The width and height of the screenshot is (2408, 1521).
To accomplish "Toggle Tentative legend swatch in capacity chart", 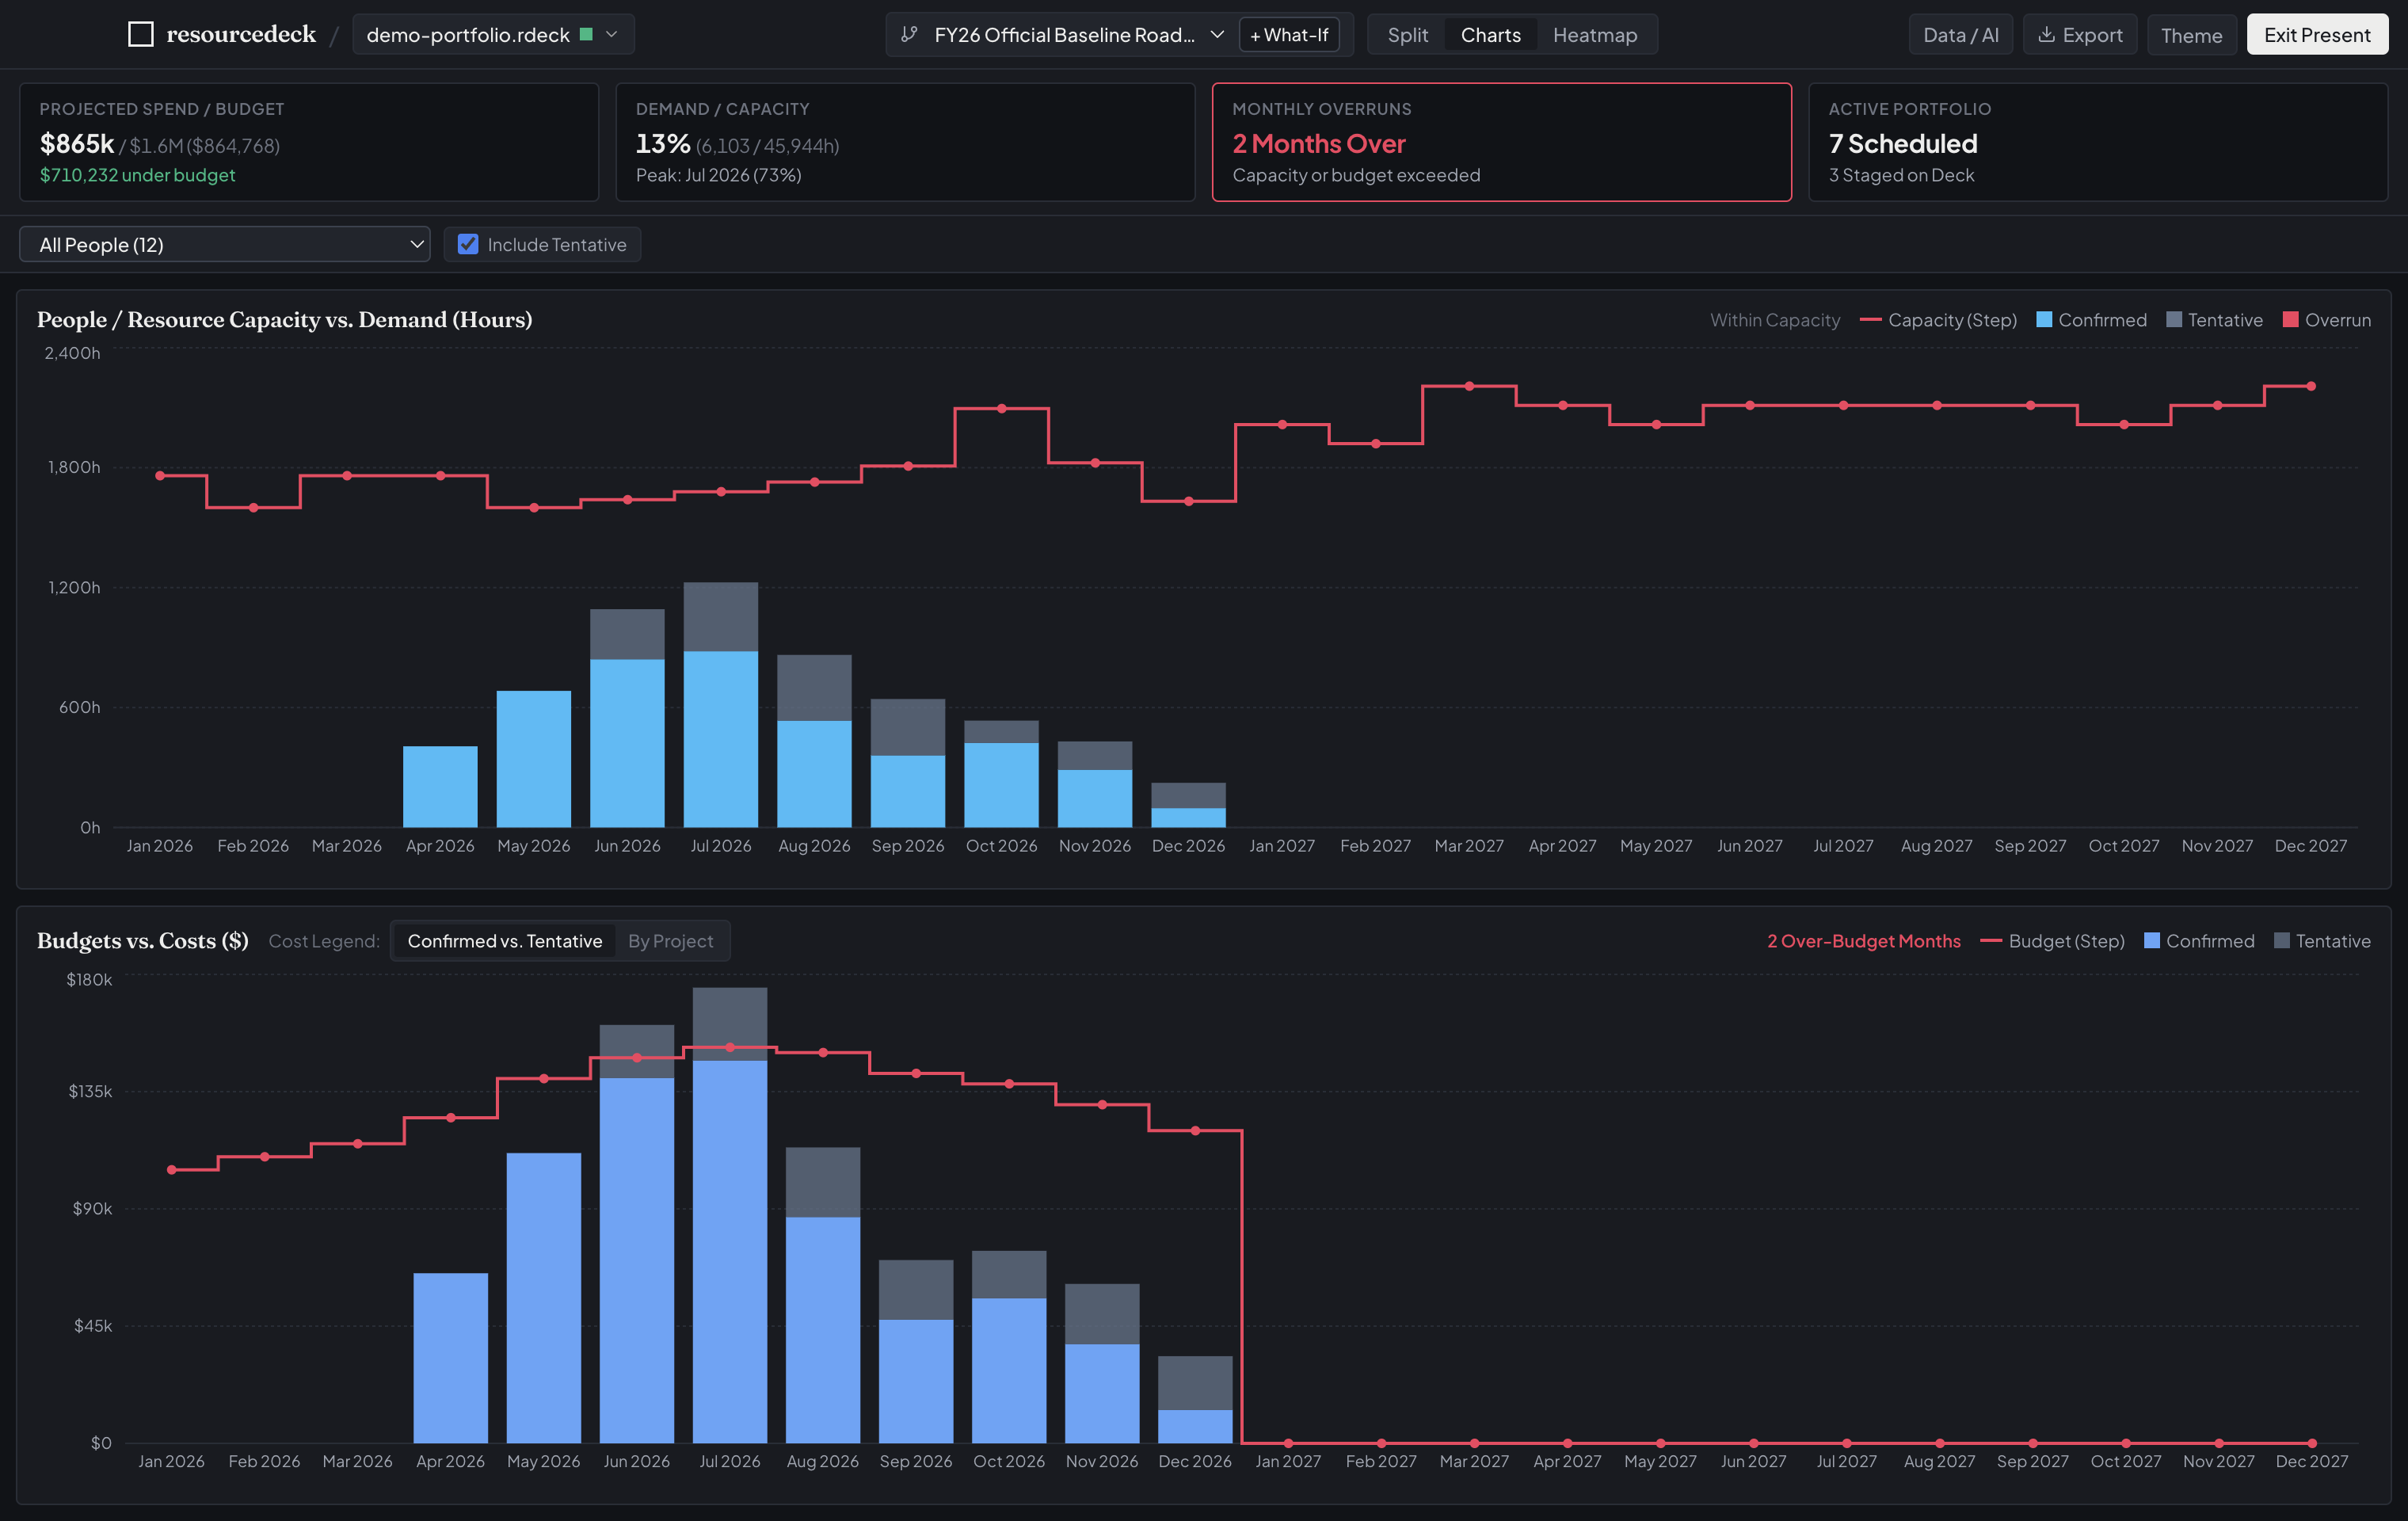I will pos(2174,320).
